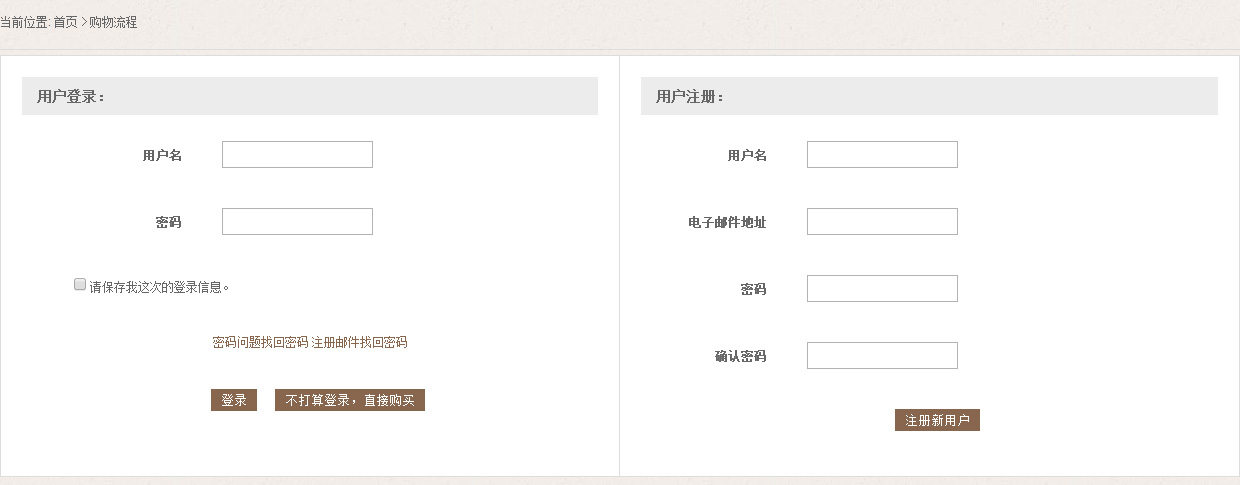This screenshot has height=485, width=1240.
Task: Click the 用户名 label in login section
Action: tap(162, 155)
